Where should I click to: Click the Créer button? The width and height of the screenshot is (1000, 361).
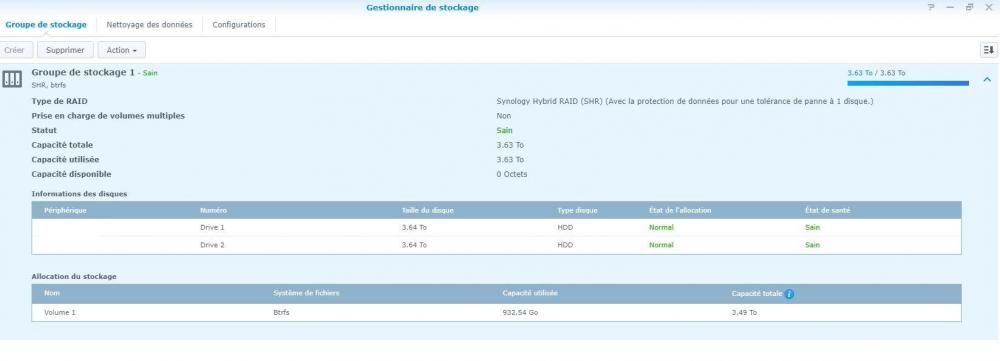tap(14, 50)
